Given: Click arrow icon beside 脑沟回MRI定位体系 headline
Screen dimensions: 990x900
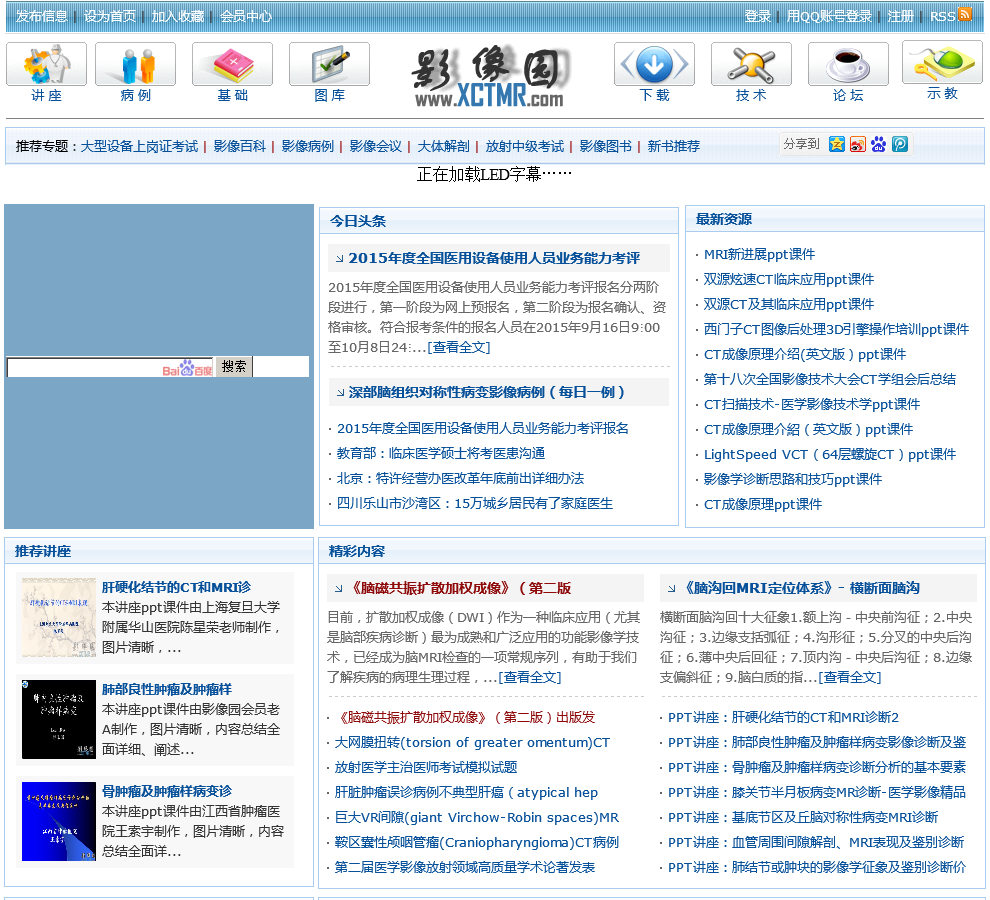Looking at the screenshot, I should [671, 589].
